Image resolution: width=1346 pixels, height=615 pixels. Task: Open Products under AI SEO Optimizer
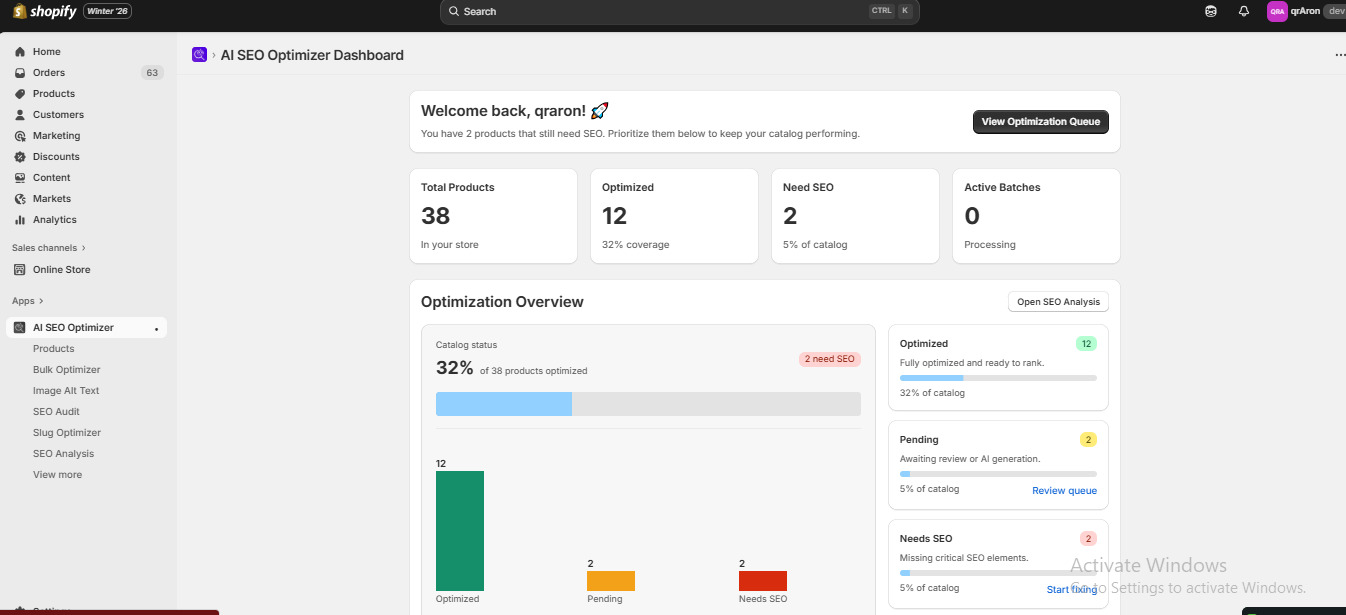click(54, 349)
